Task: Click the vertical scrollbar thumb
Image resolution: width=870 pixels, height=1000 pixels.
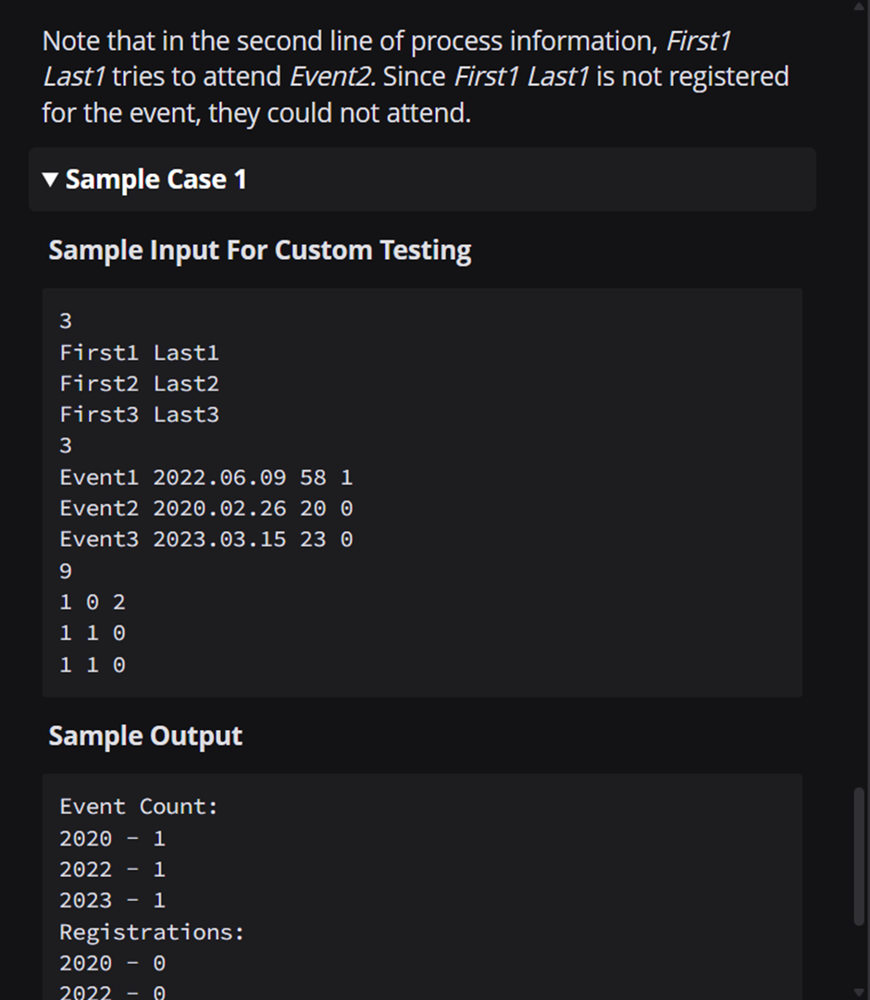Action: [x=859, y=856]
